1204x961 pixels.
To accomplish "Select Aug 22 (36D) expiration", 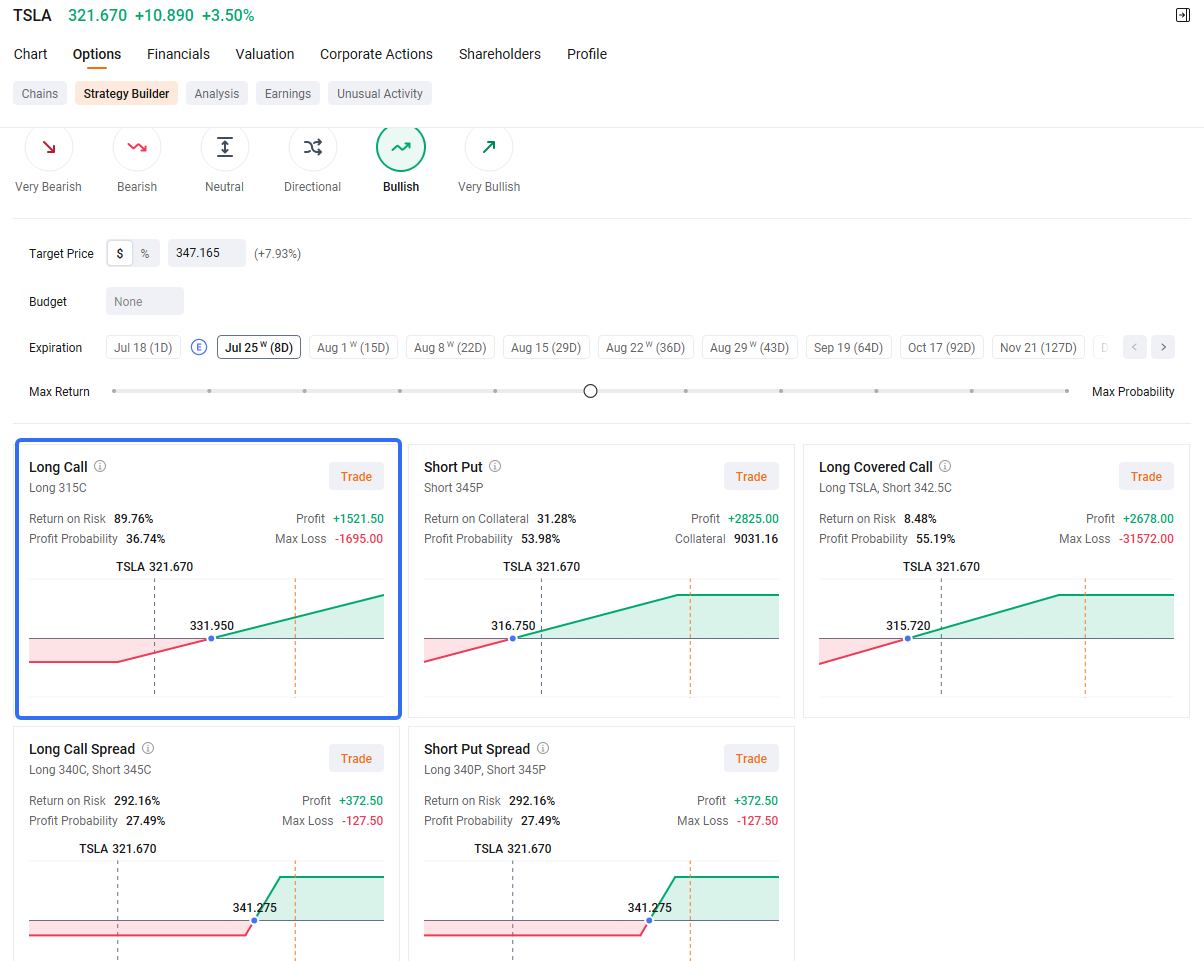I will coord(646,348).
